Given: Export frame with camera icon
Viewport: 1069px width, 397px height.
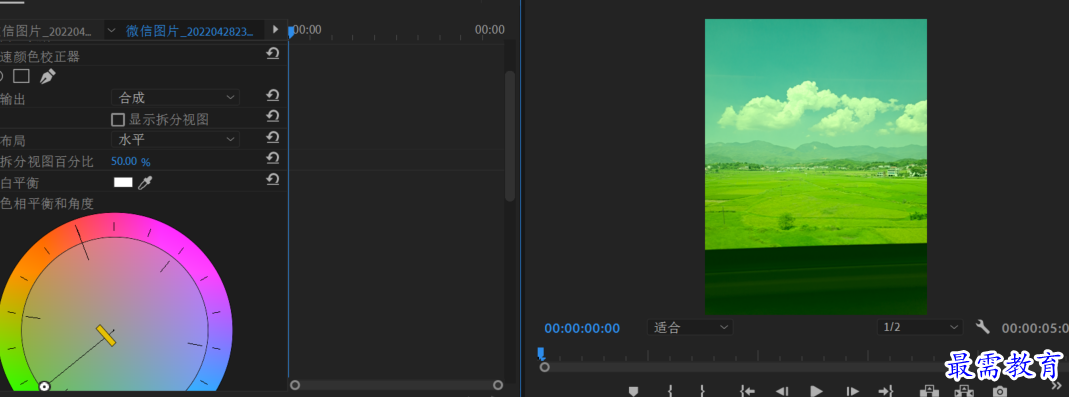Looking at the screenshot, I should pyautogui.click(x=999, y=391).
